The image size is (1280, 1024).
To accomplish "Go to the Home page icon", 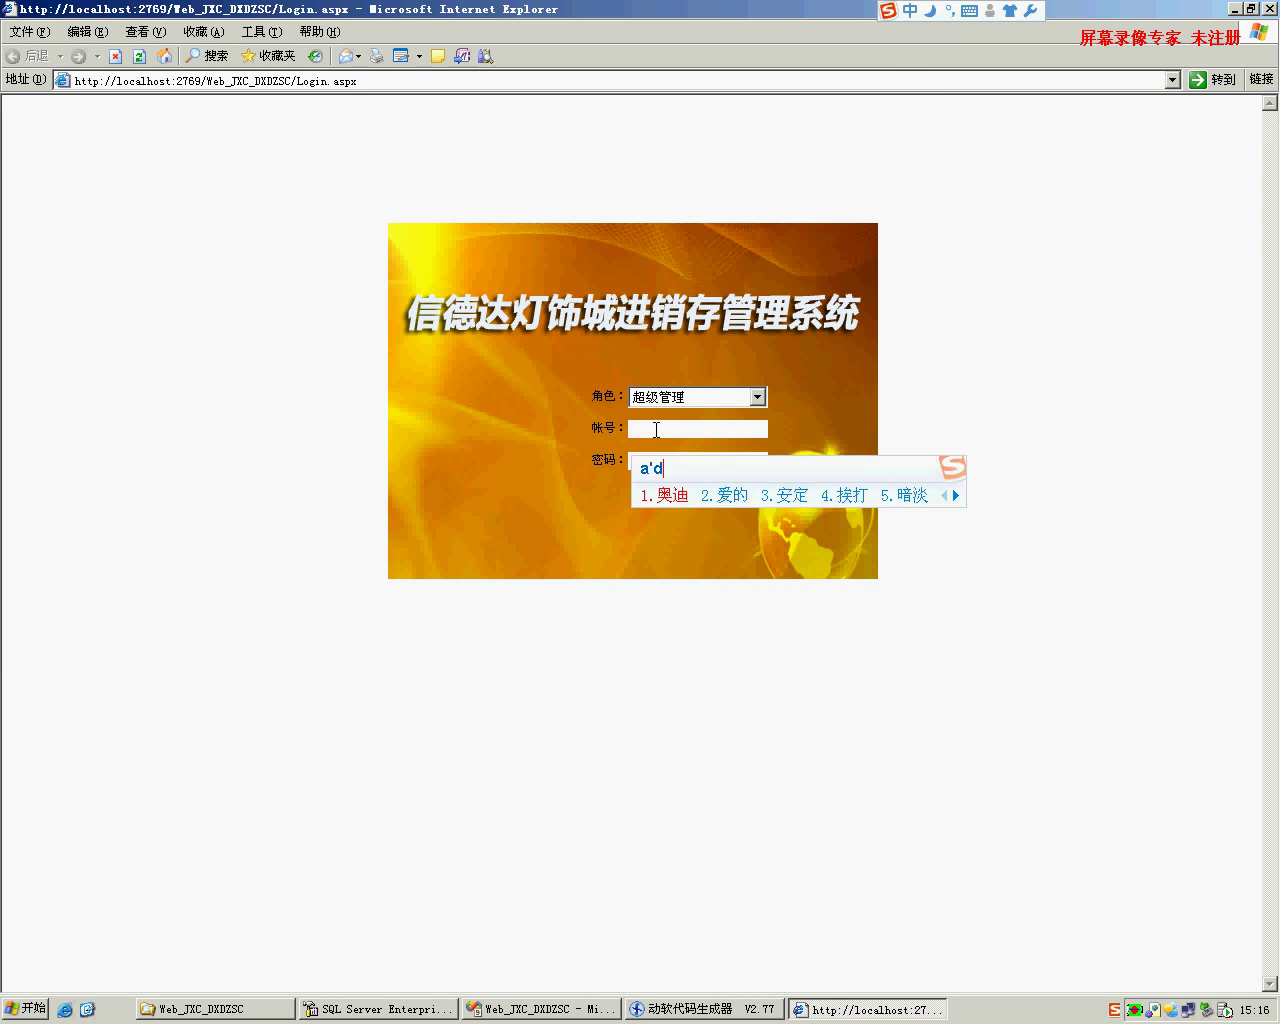I will pos(164,57).
